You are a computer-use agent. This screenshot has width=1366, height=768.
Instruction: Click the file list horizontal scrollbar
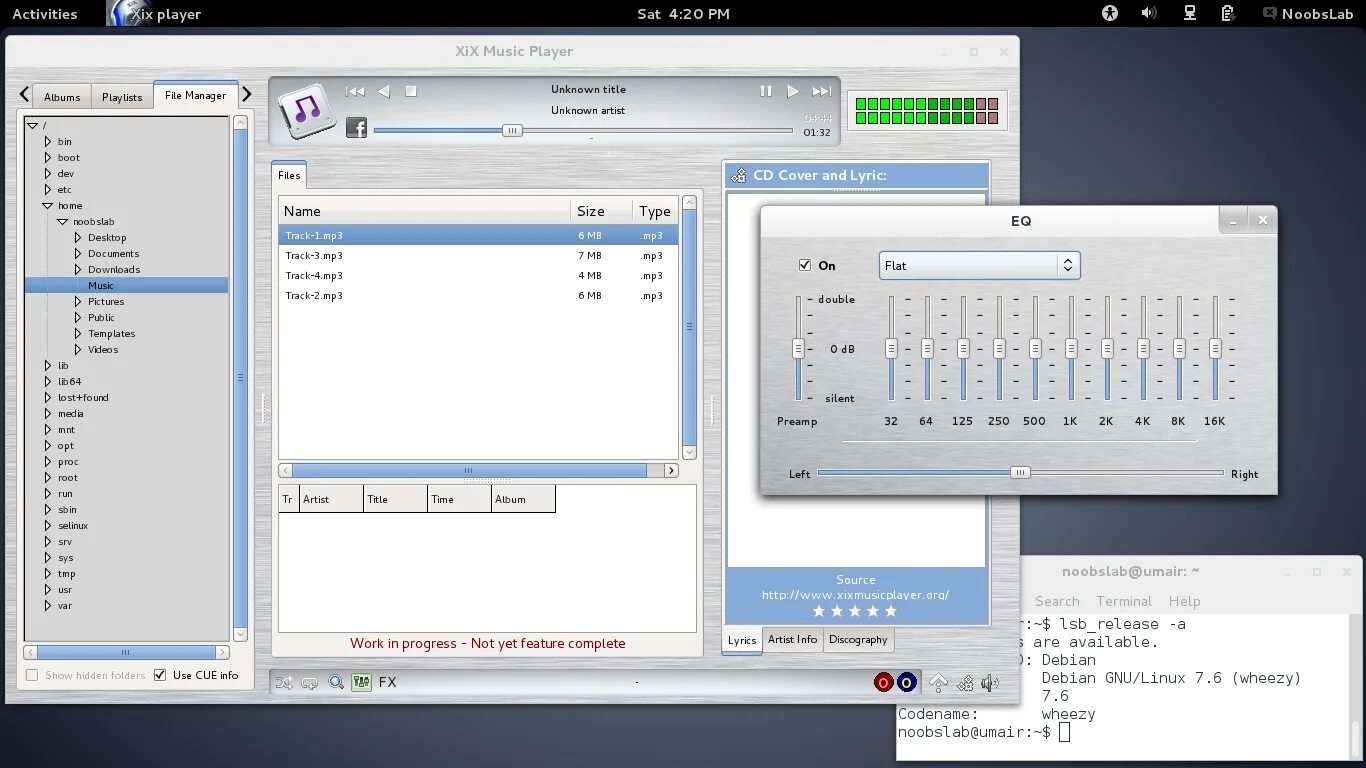click(469, 470)
